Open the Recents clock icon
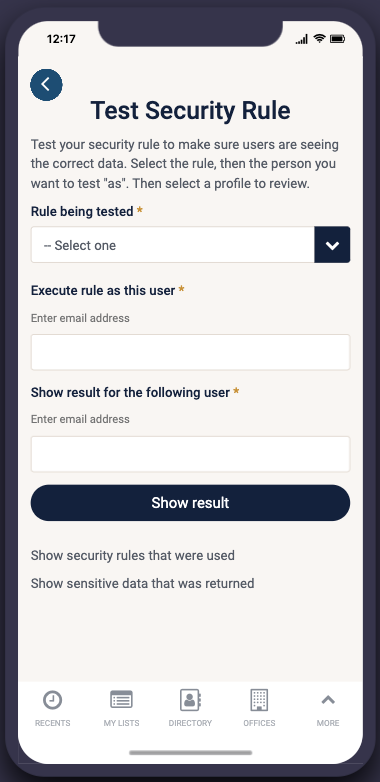Image resolution: width=380 pixels, height=782 pixels. (52, 700)
